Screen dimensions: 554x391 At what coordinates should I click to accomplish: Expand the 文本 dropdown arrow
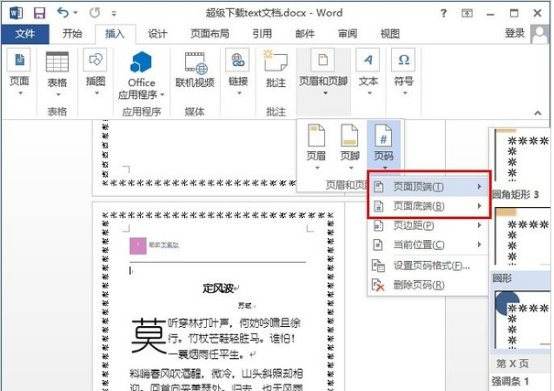[x=370, y=93]
